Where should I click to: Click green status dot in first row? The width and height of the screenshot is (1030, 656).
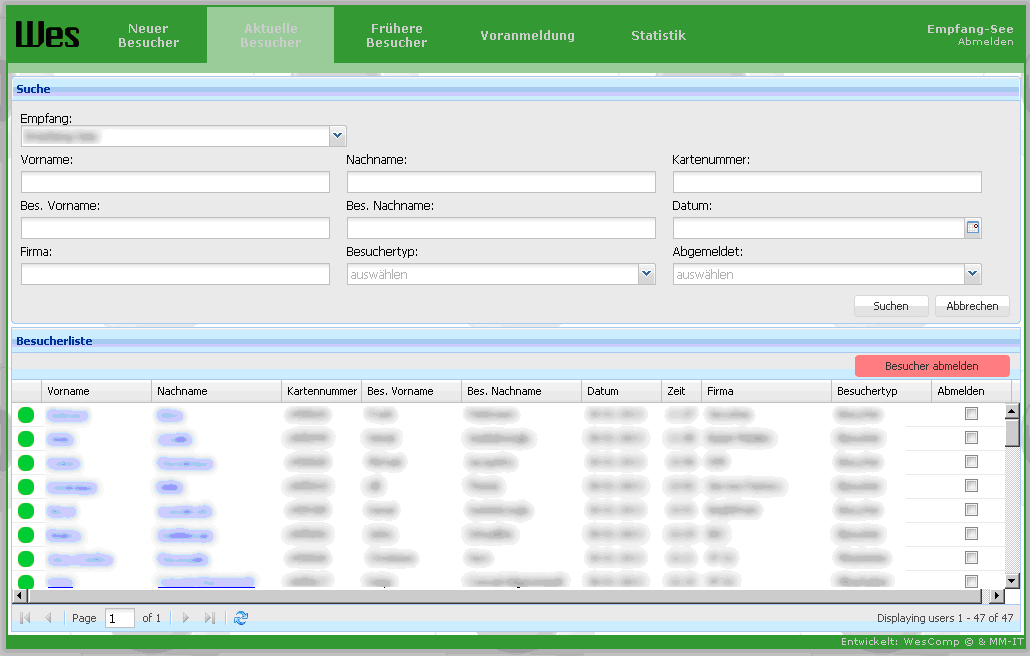tap(26, 415)
